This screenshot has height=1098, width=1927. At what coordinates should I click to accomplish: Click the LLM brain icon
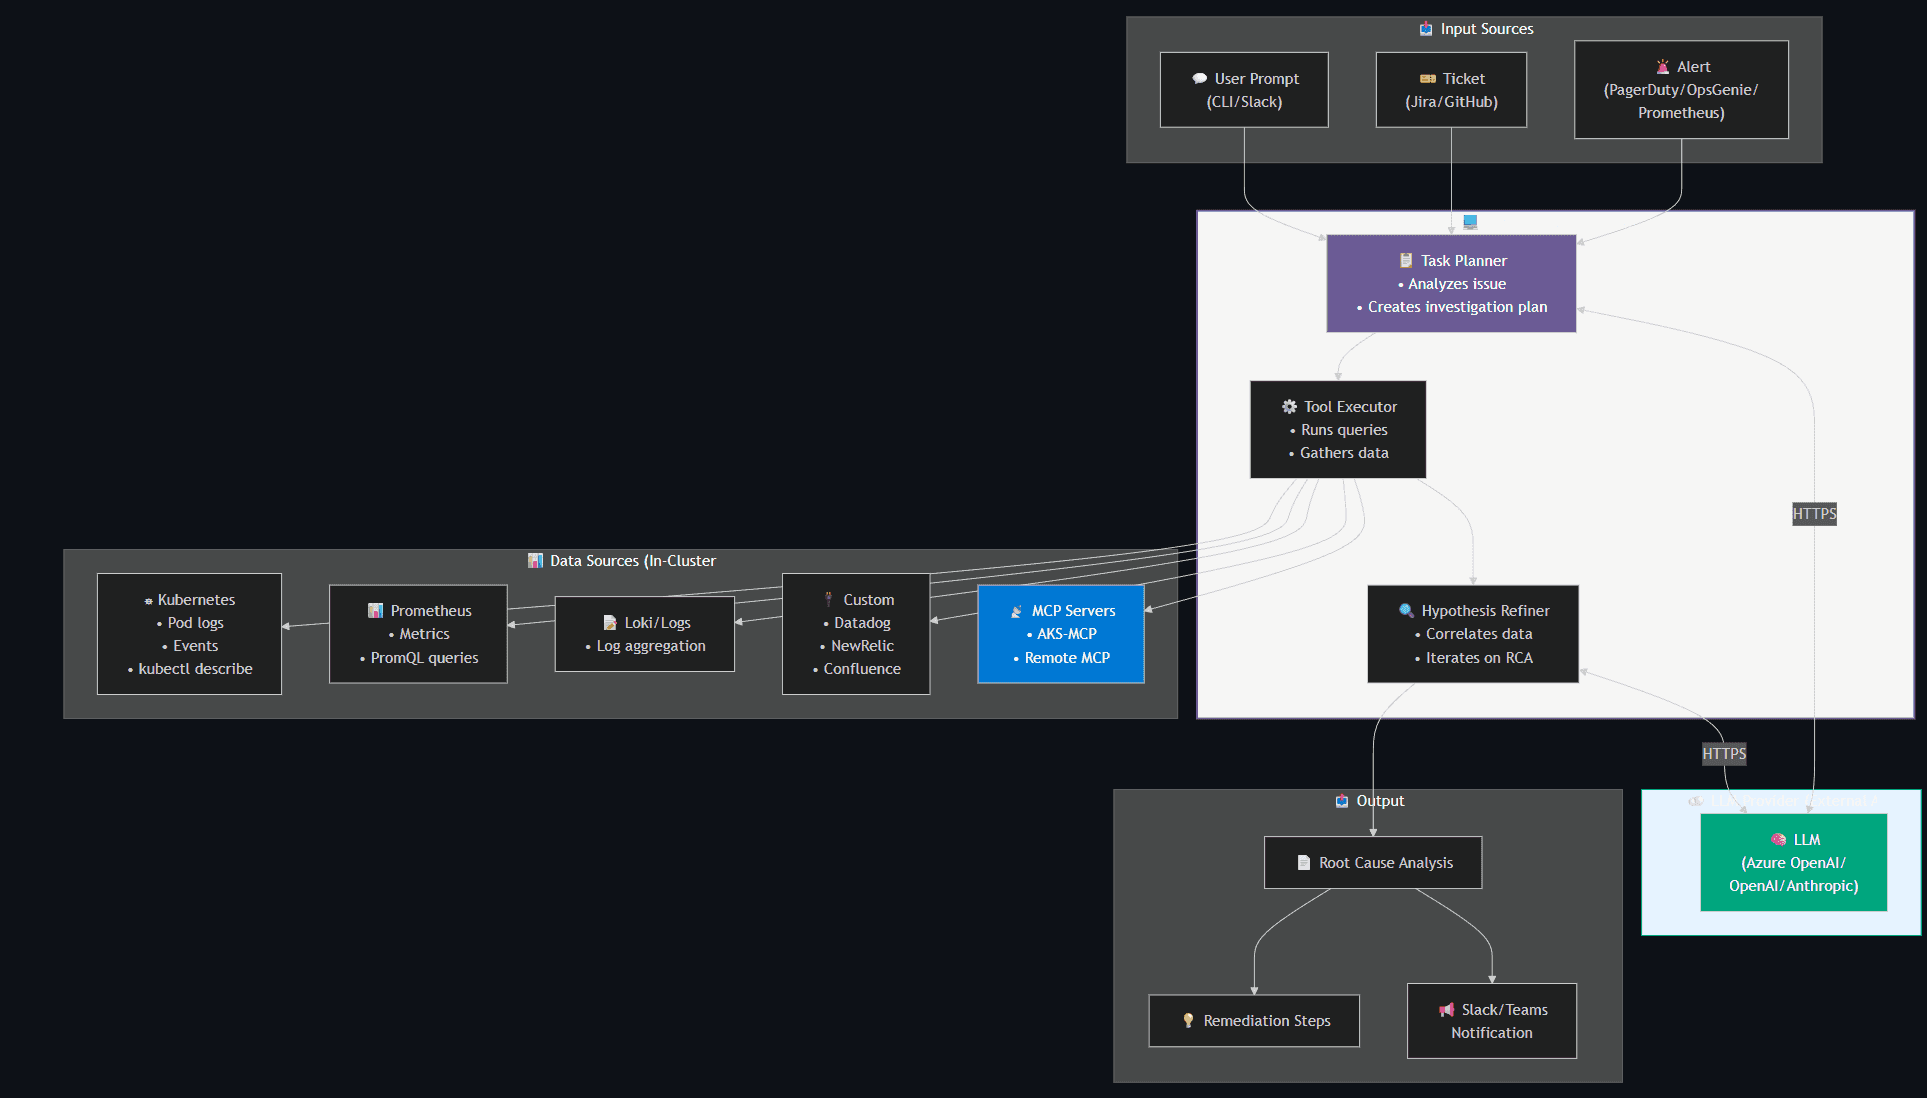tap(1778, 840)
